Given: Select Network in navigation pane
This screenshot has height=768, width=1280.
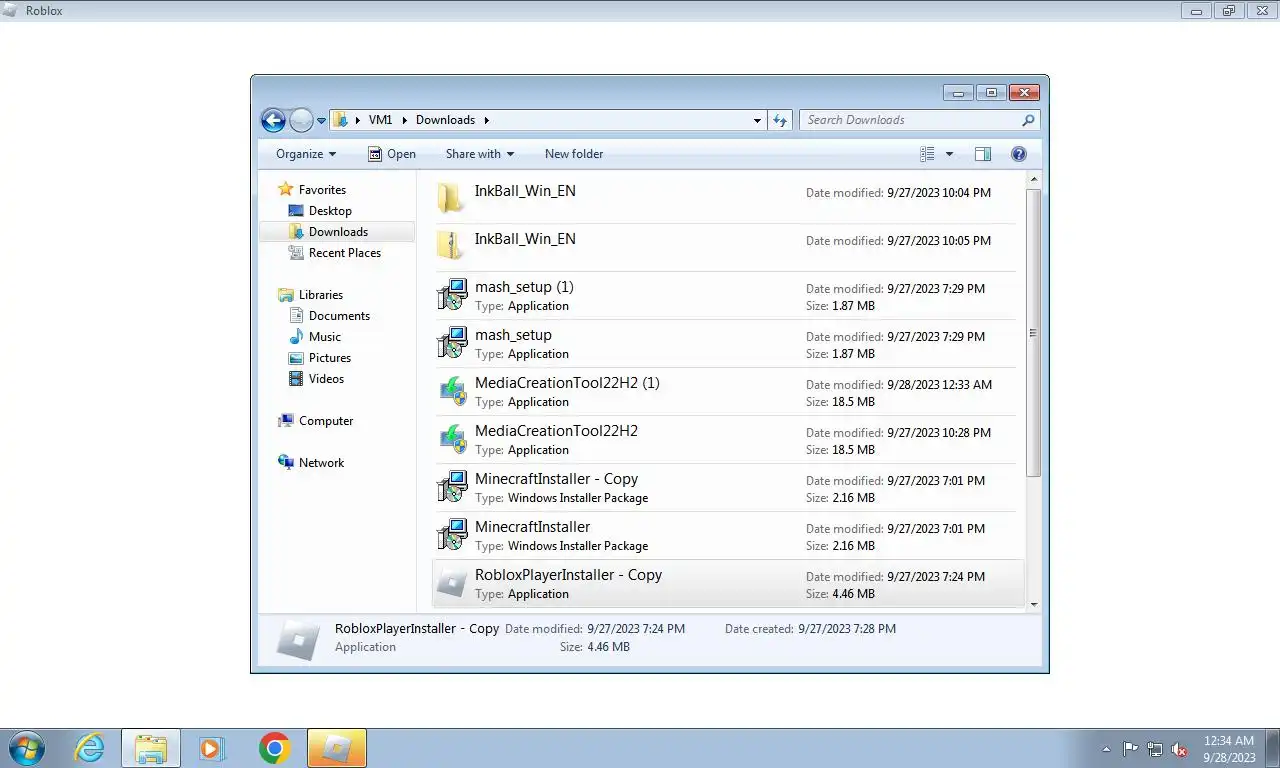Looking at the screenshot, I should (321, 463).
